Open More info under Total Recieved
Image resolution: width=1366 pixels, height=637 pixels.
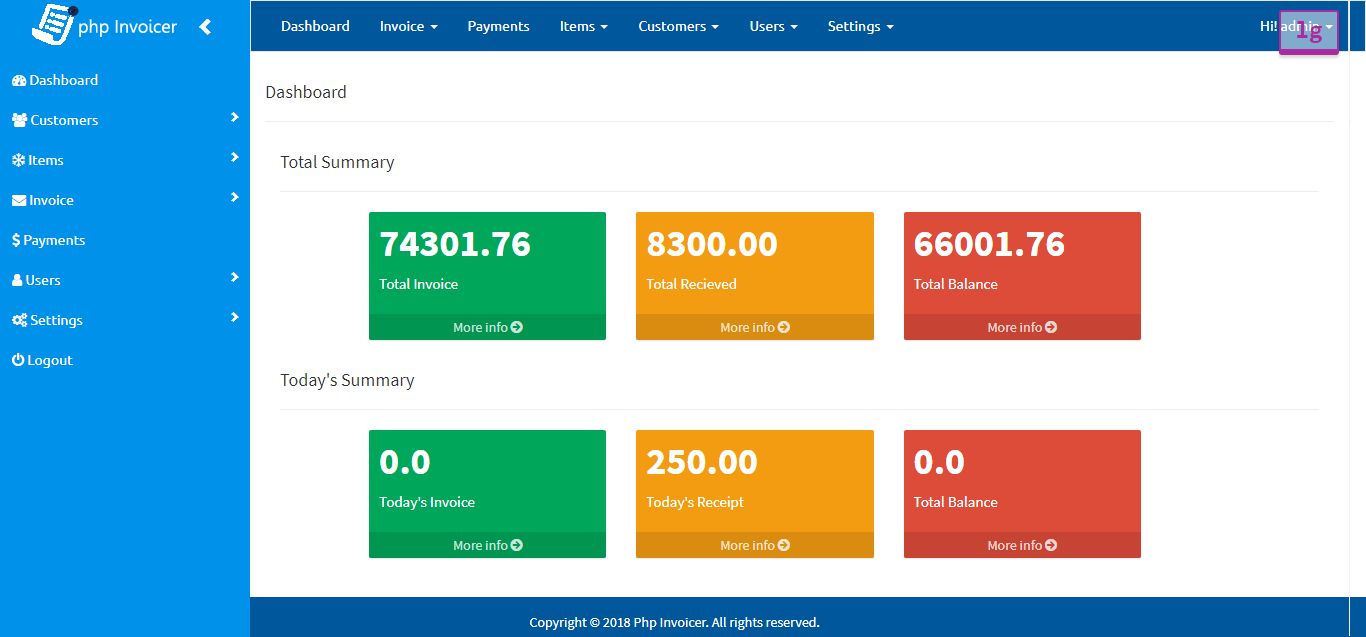coord(754,327)
